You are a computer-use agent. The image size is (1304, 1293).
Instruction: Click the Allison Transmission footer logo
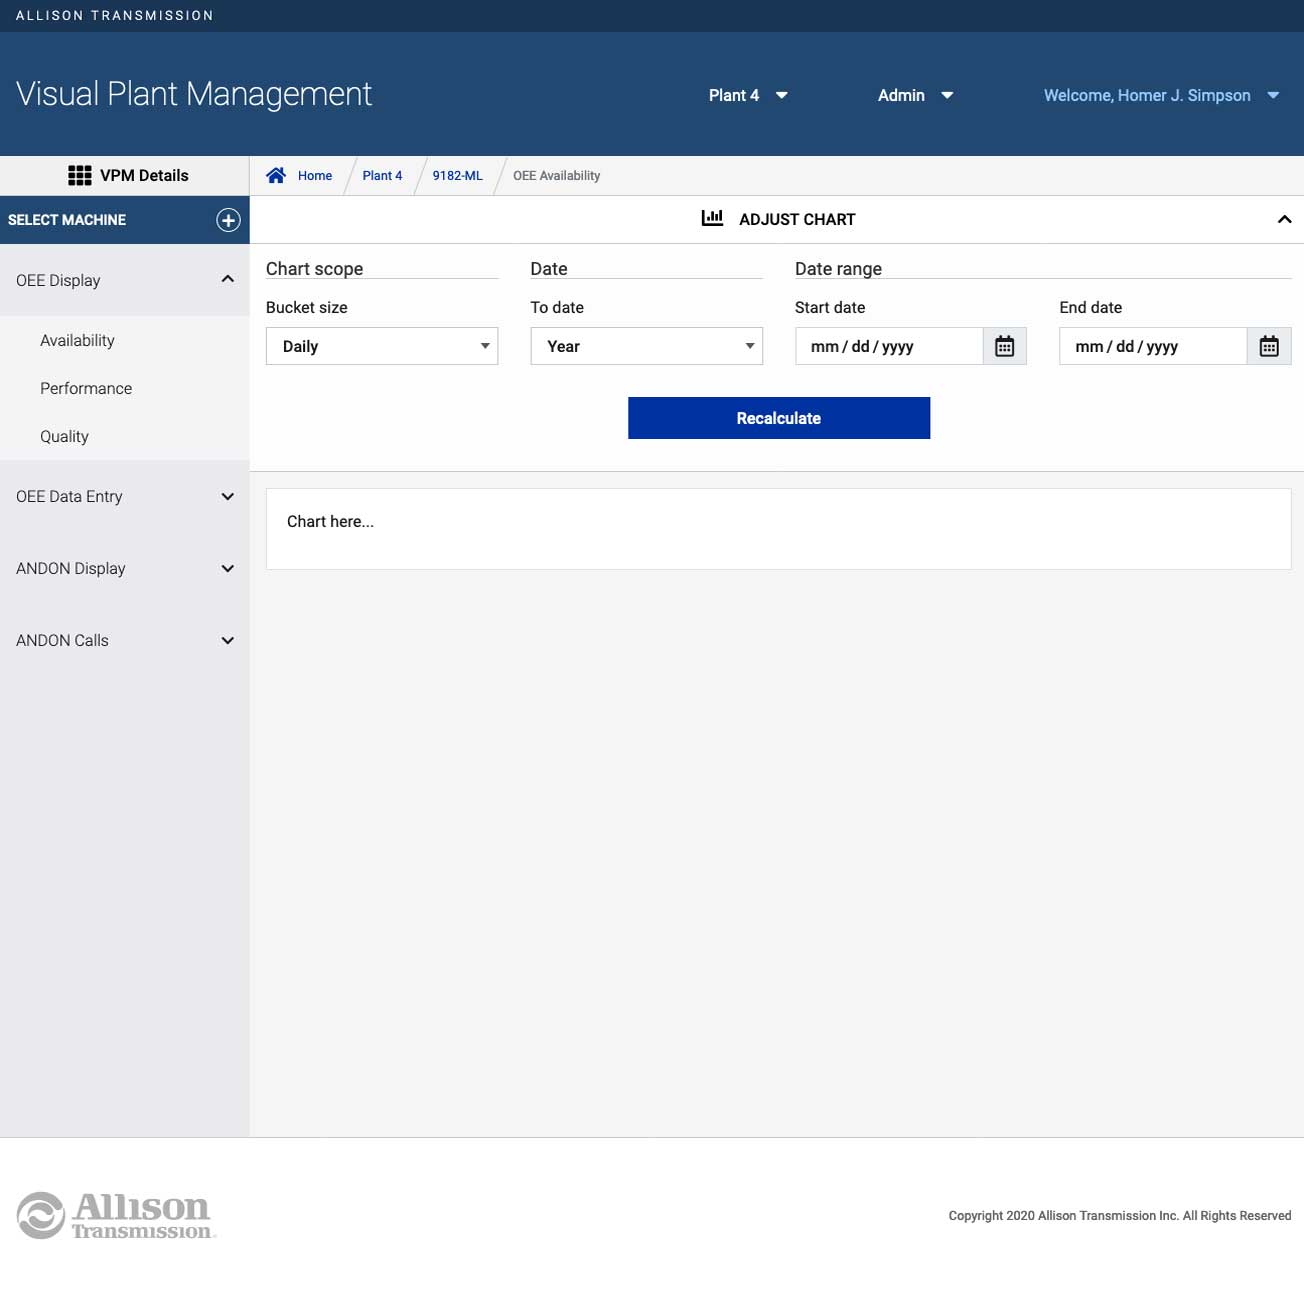(x=116, y=1215)
